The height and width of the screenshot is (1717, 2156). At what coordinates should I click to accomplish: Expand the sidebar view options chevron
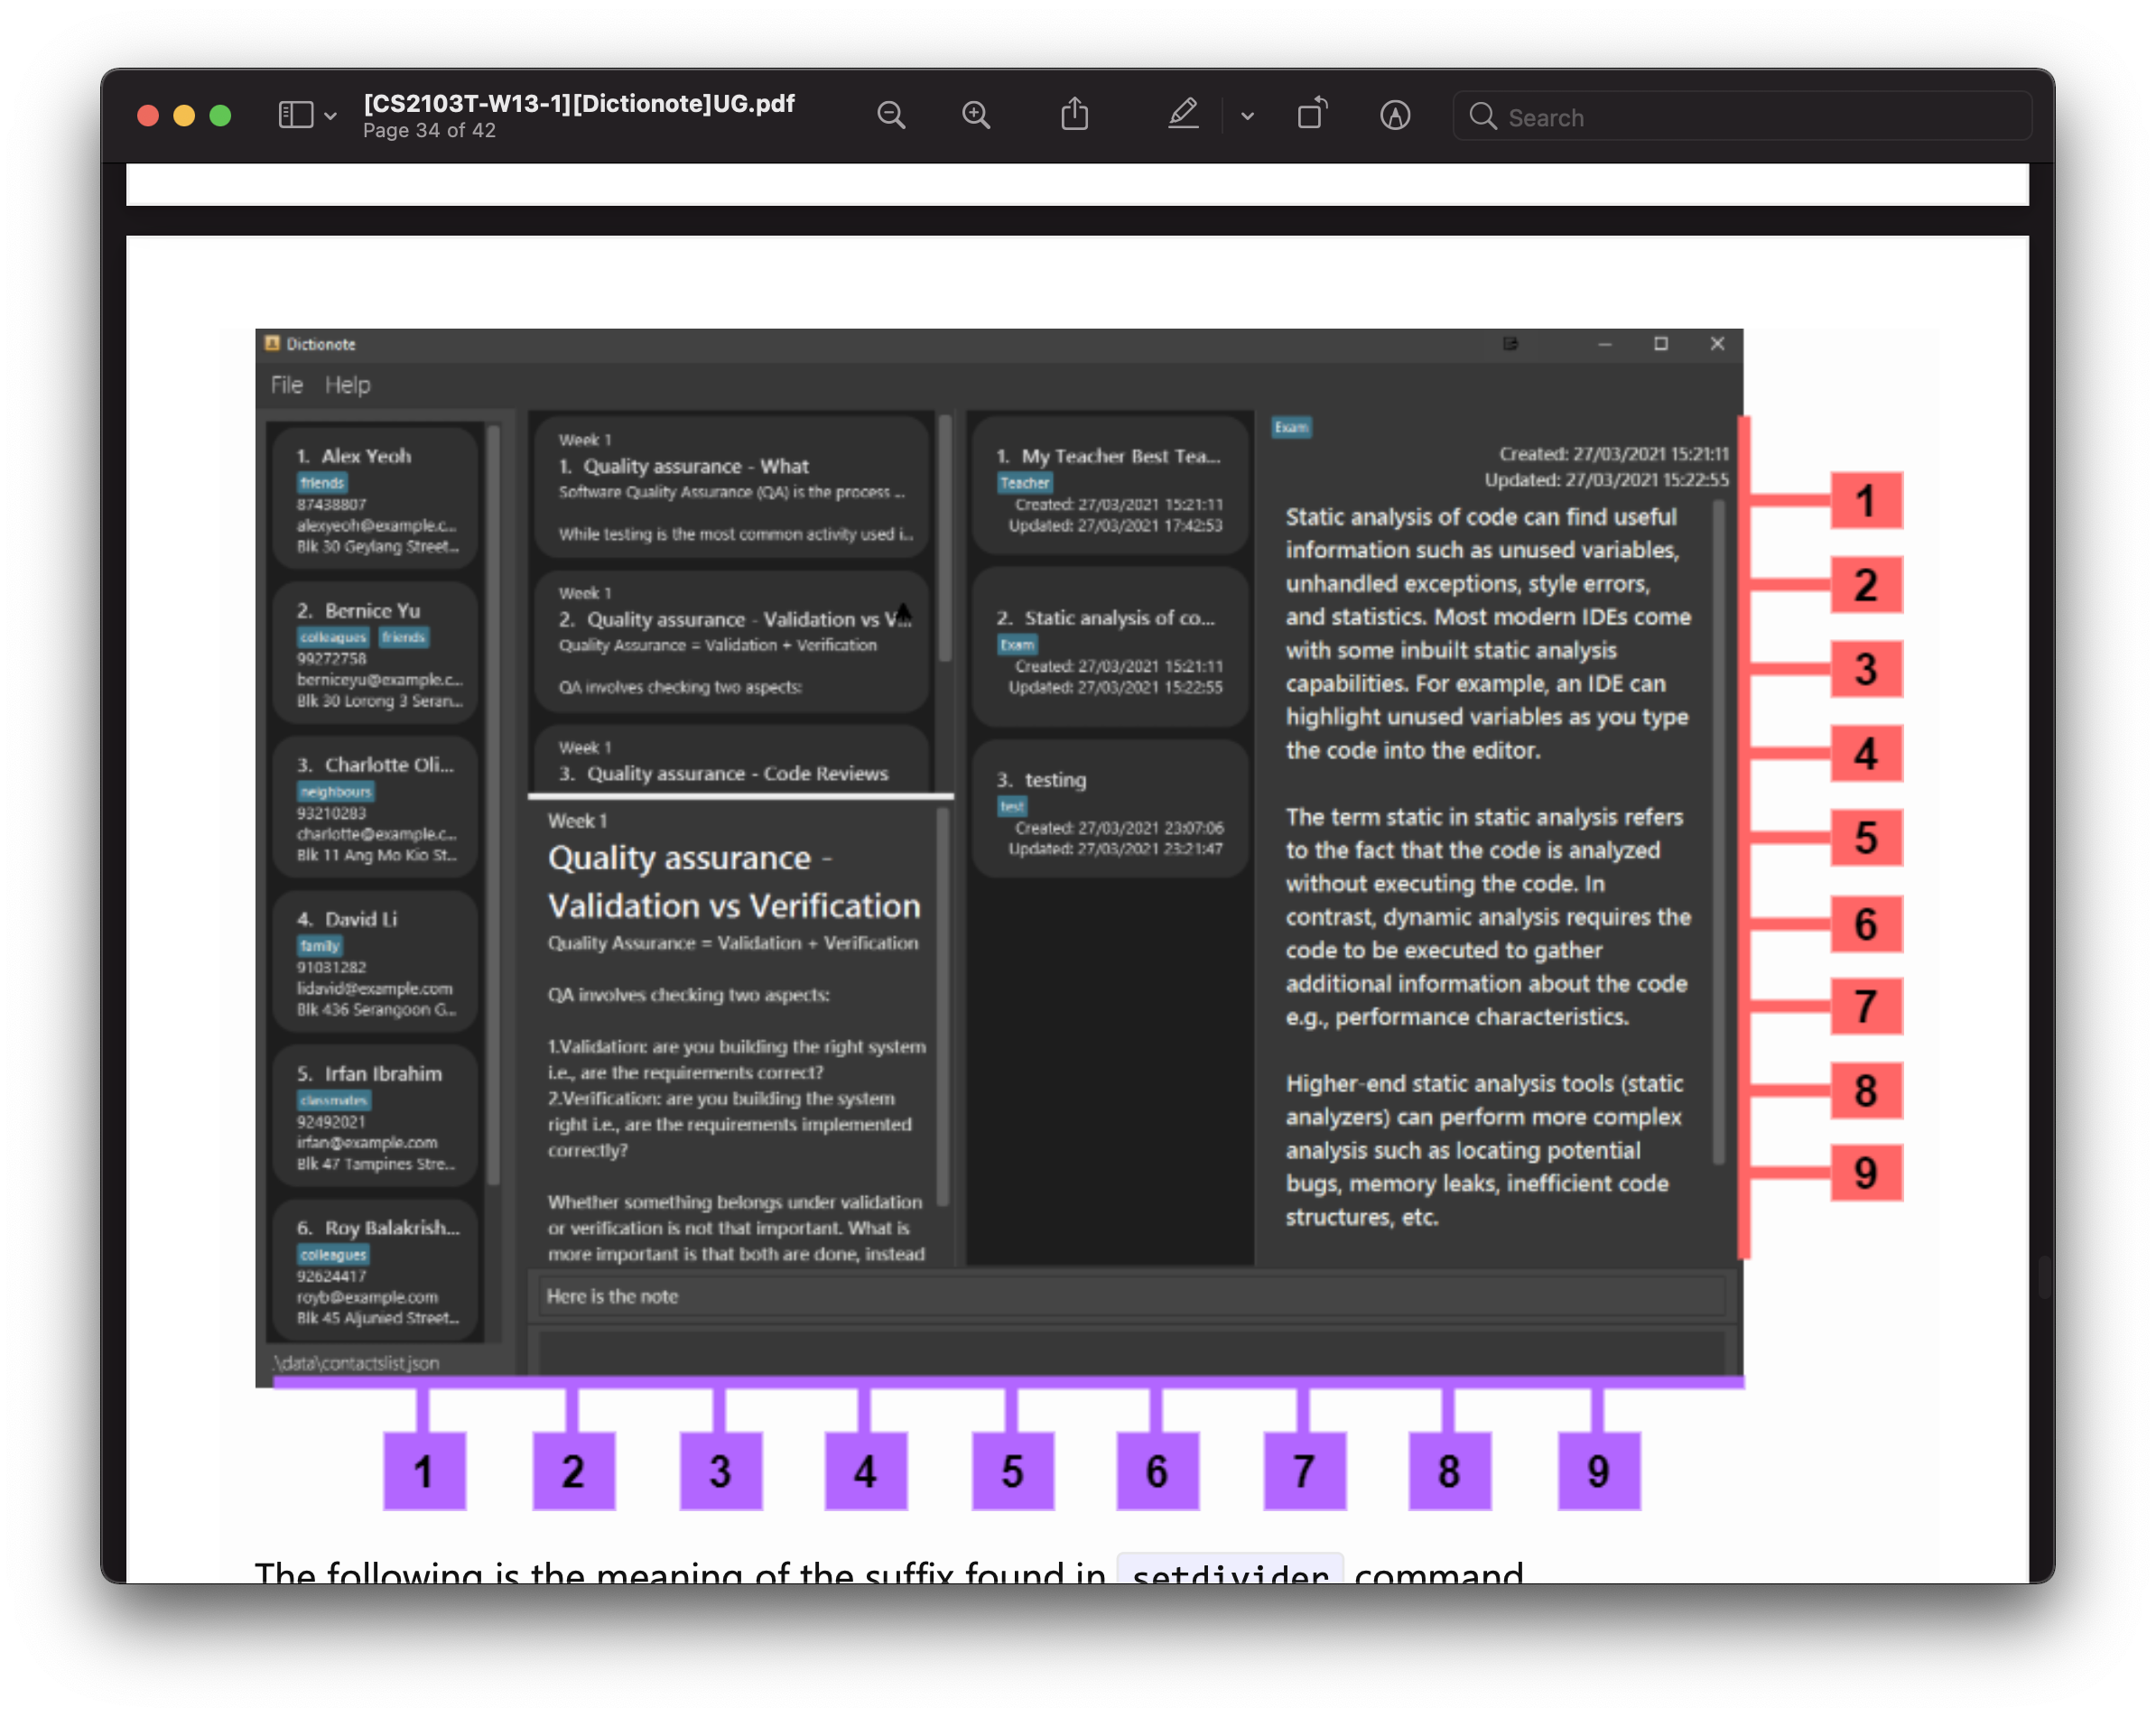(331, 117)
